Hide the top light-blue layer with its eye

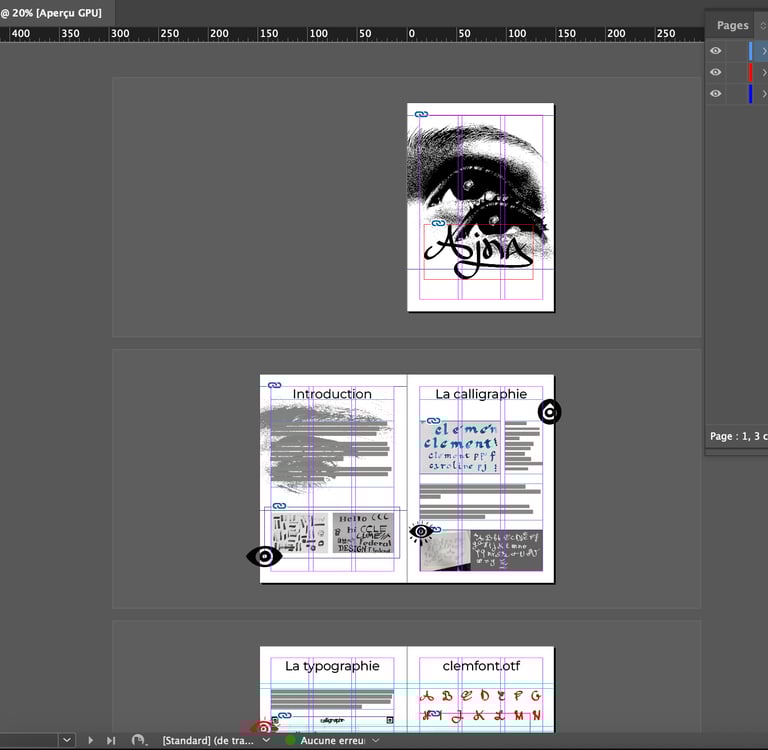716,50
